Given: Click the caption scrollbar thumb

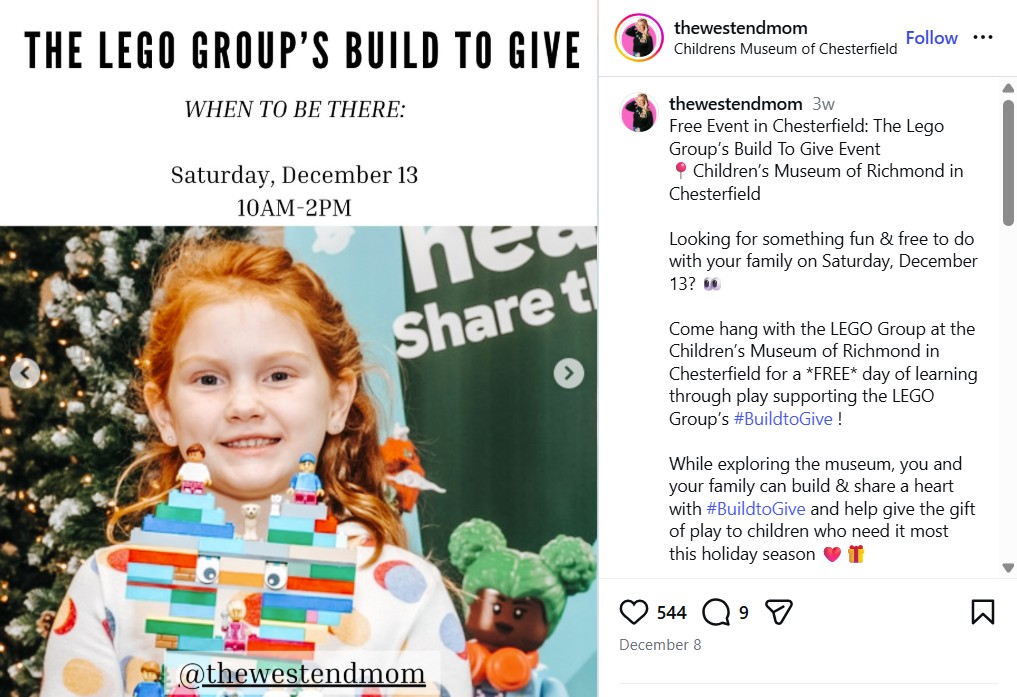Looking at the screenshot, I should pyautogui.click(x=1008, y=162).
